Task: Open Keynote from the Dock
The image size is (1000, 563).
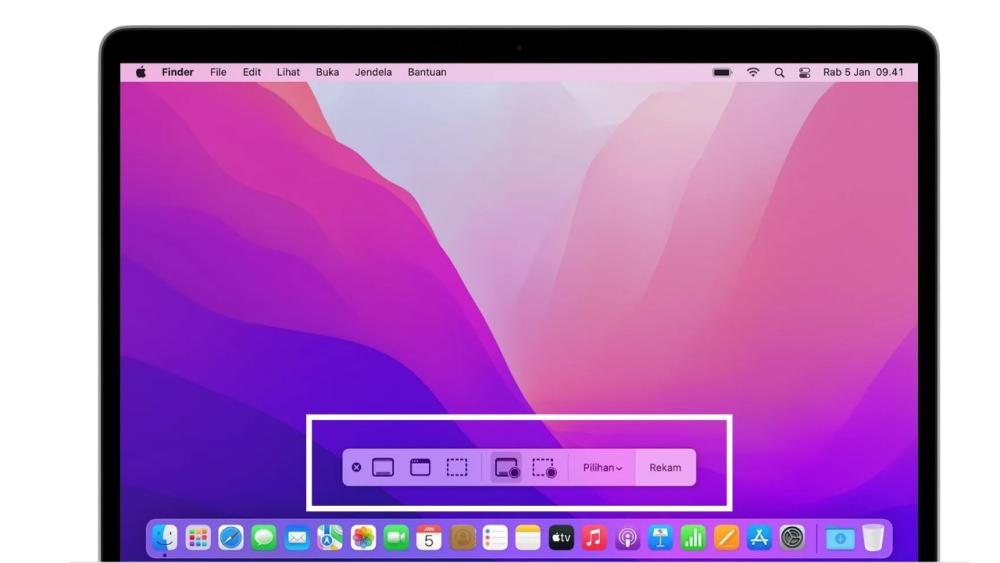Action: (660, 538)
